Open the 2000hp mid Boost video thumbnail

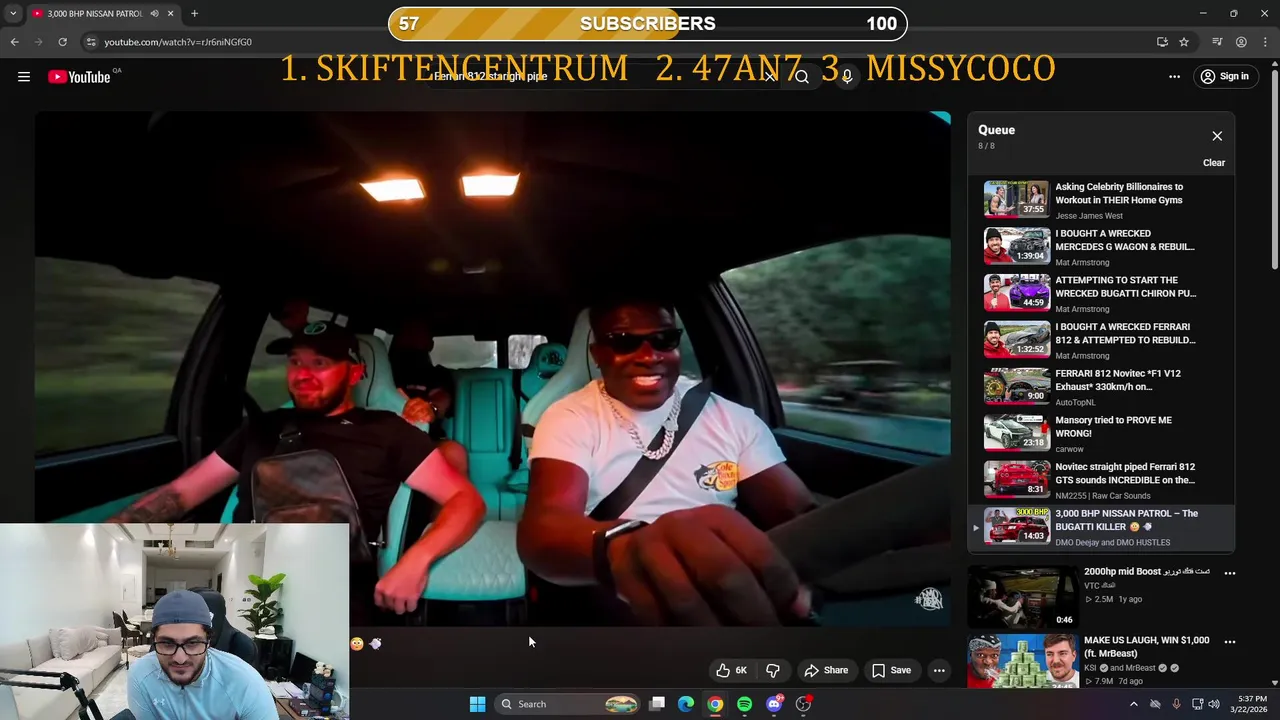1022,597
